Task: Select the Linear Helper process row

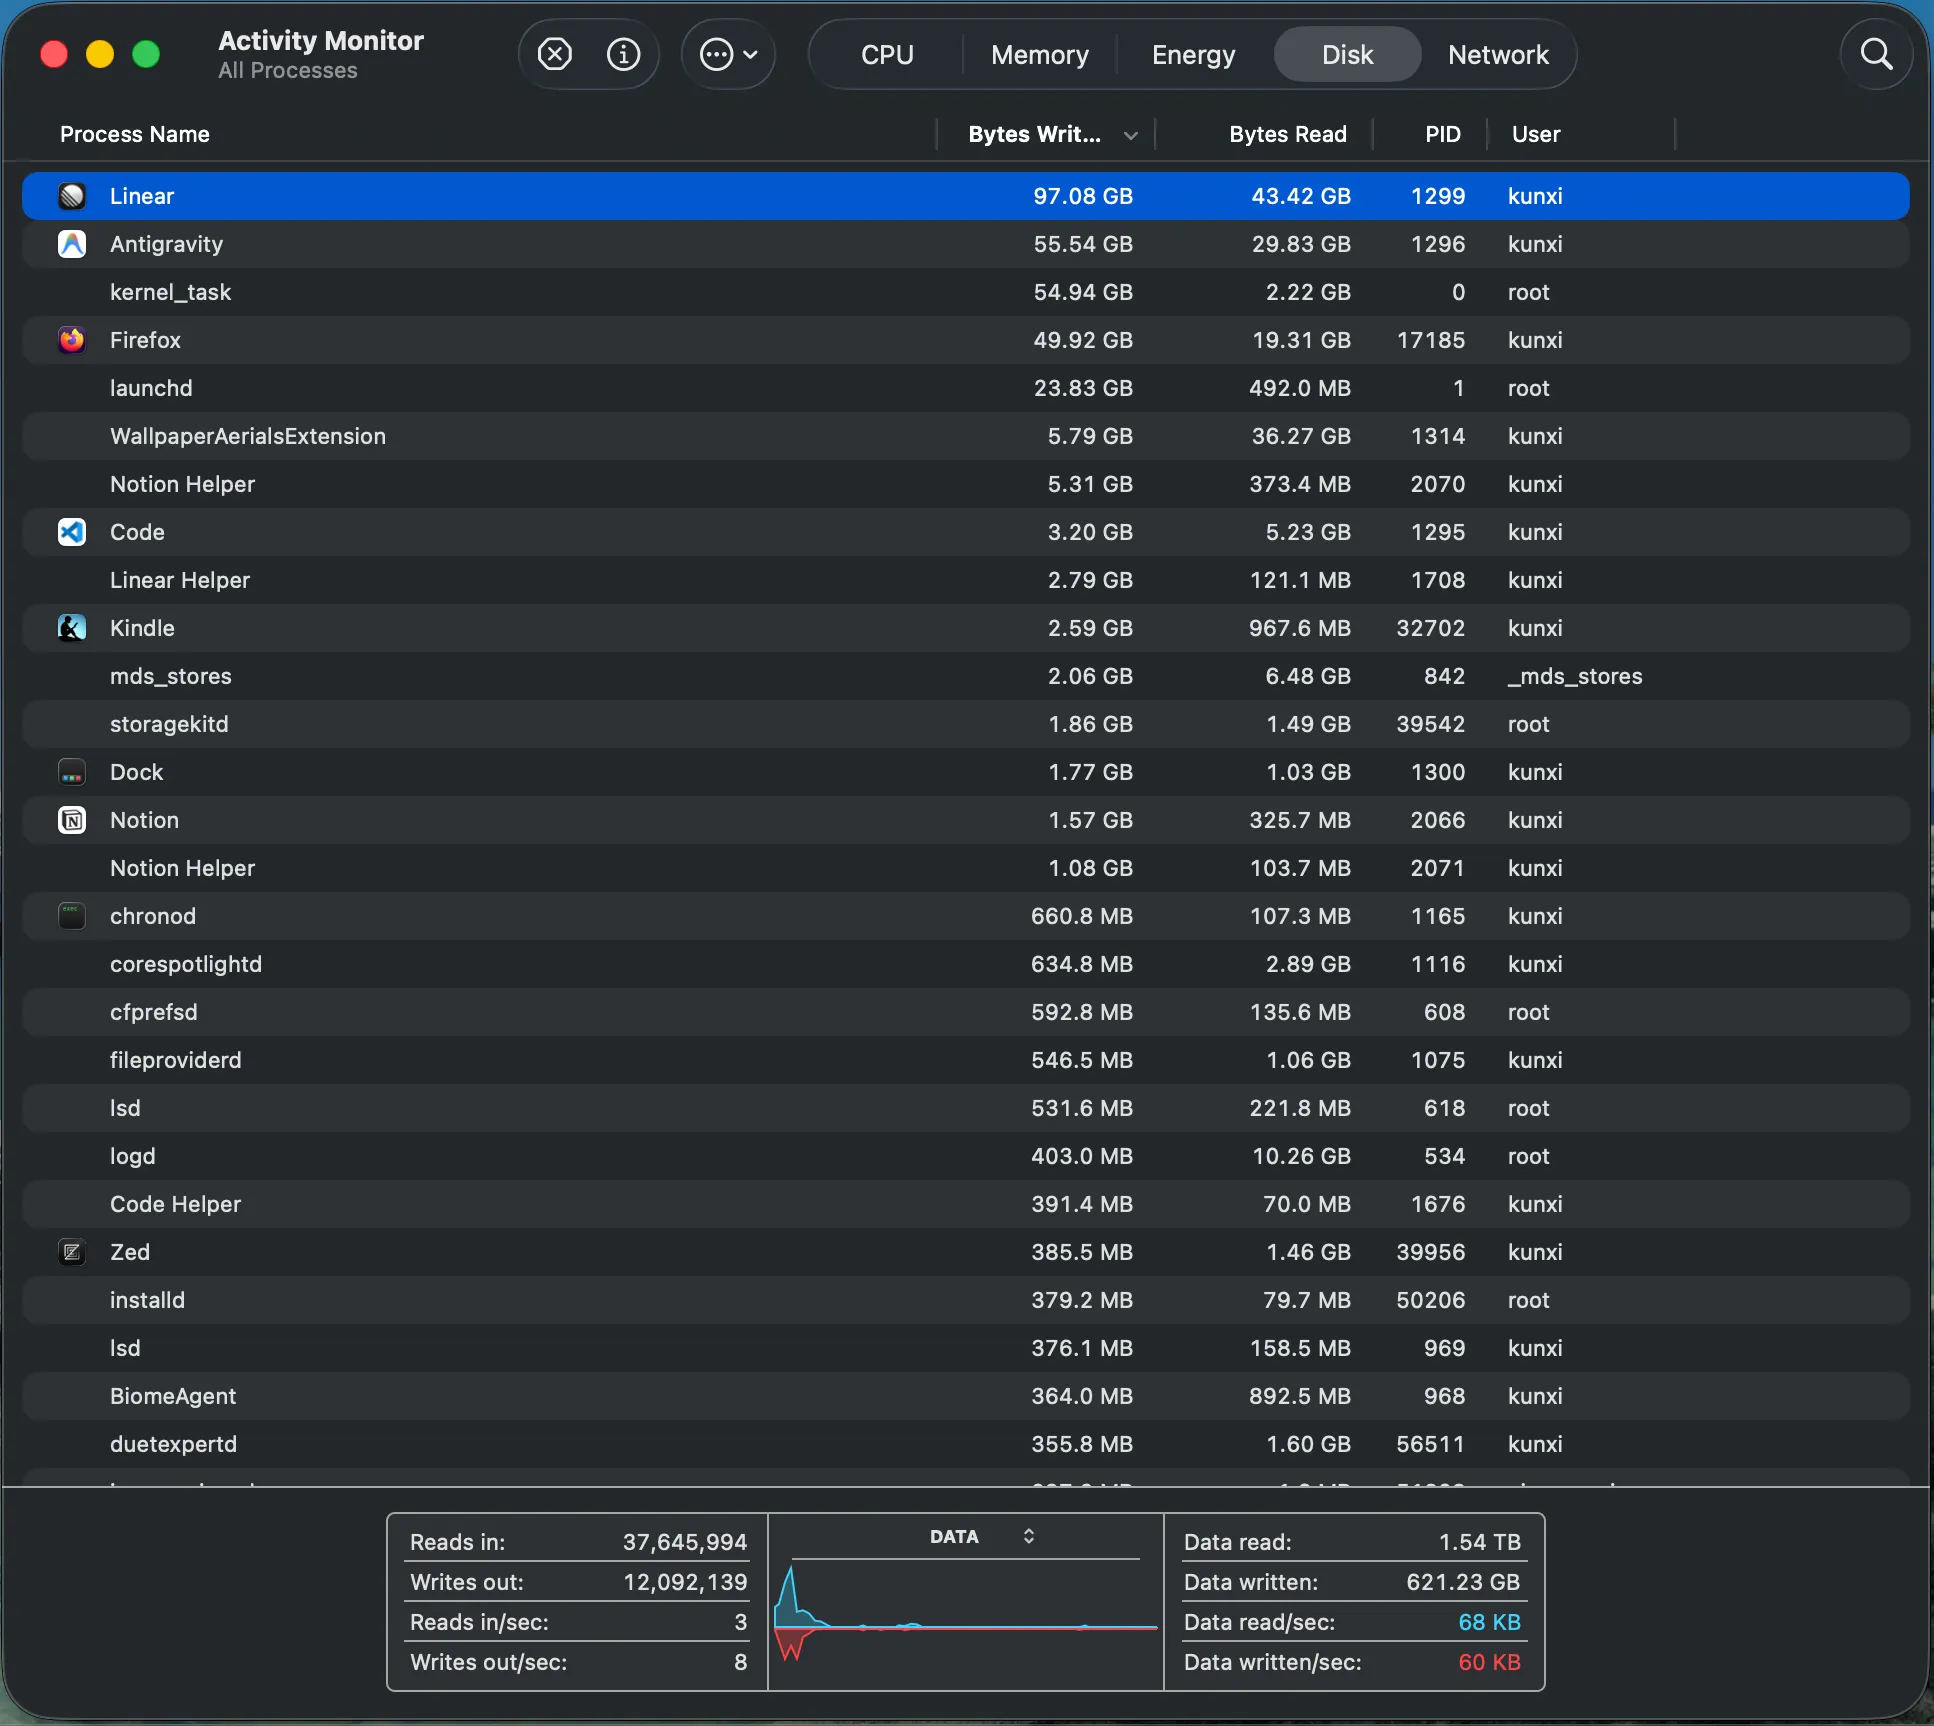Action: pyautogui.click(x=966, y=580)
